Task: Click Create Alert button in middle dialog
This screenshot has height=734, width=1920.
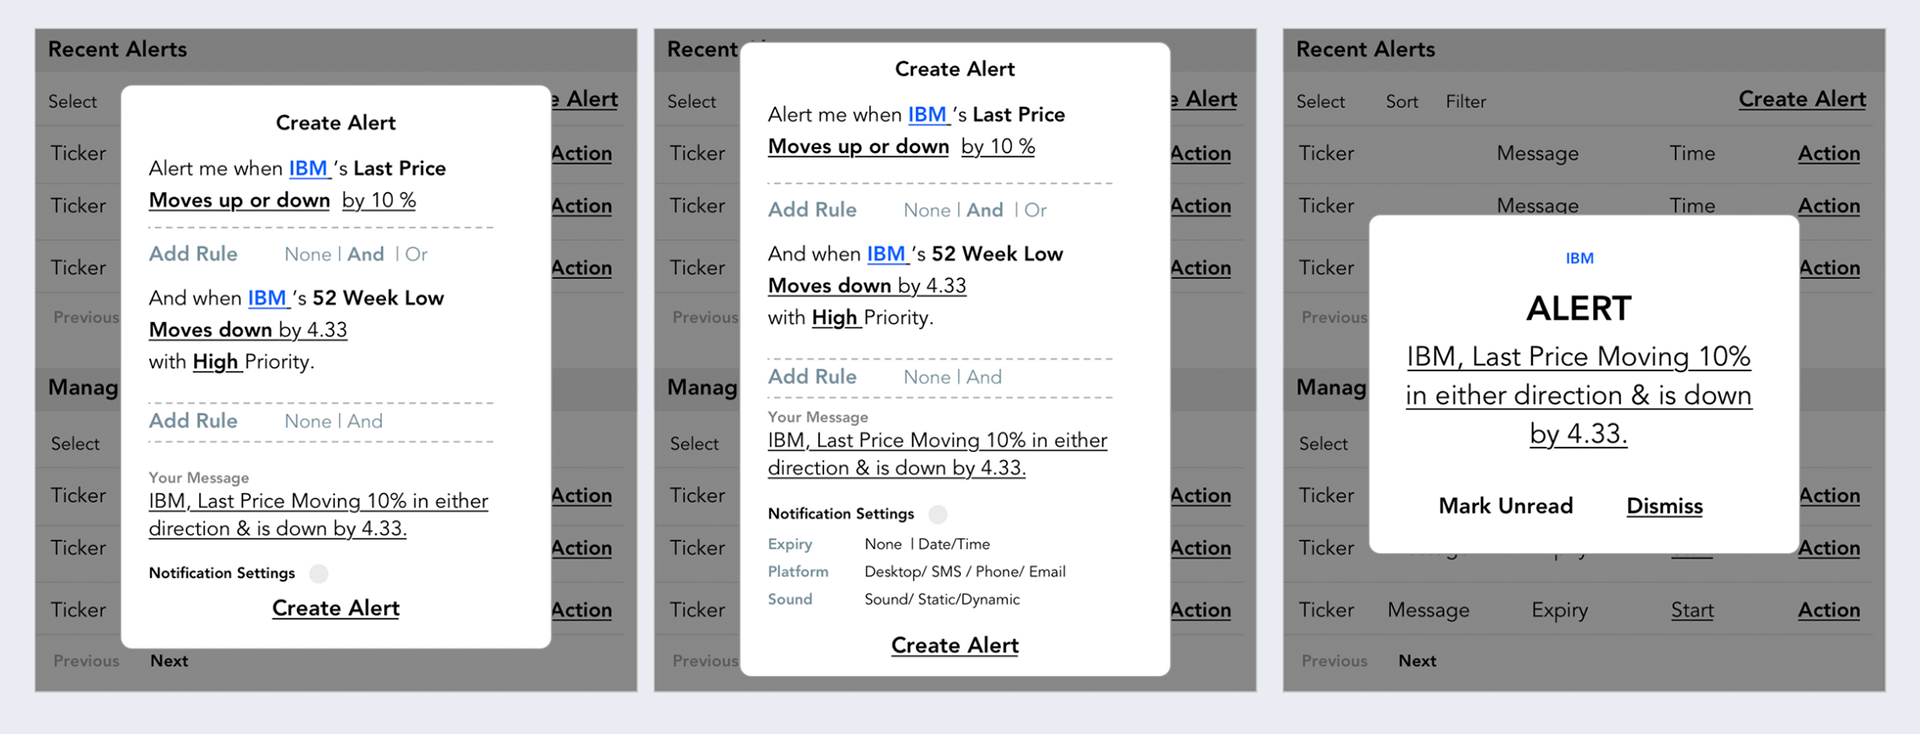Action: [955, 645]
